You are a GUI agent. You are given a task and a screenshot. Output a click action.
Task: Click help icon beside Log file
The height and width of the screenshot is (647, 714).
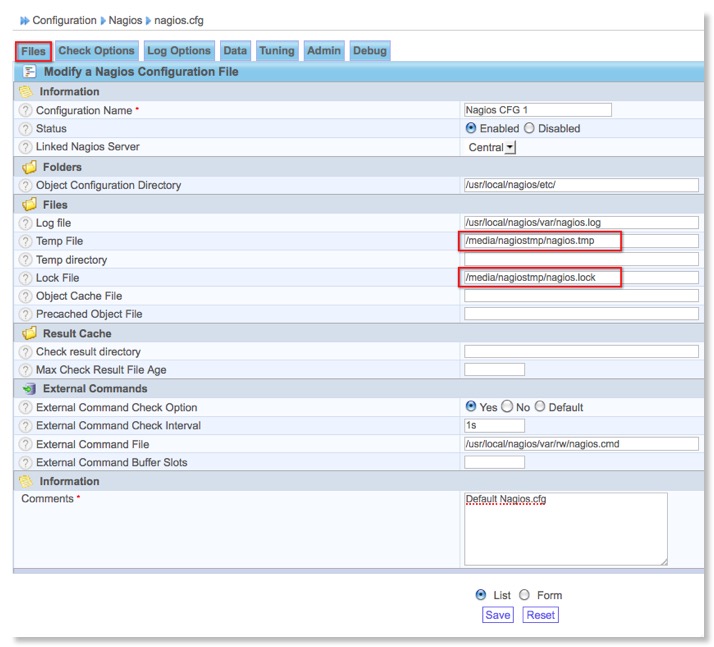click(x=25, y=223)
